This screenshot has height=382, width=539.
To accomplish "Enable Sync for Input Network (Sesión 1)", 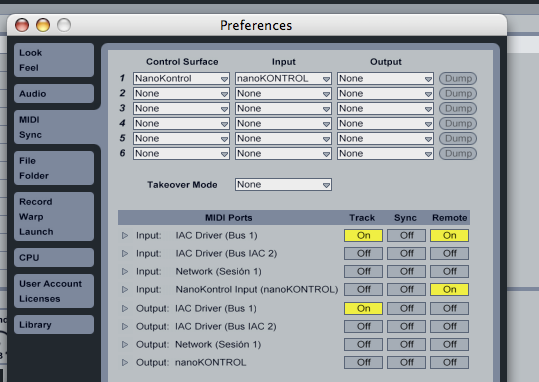I will 406,272.
